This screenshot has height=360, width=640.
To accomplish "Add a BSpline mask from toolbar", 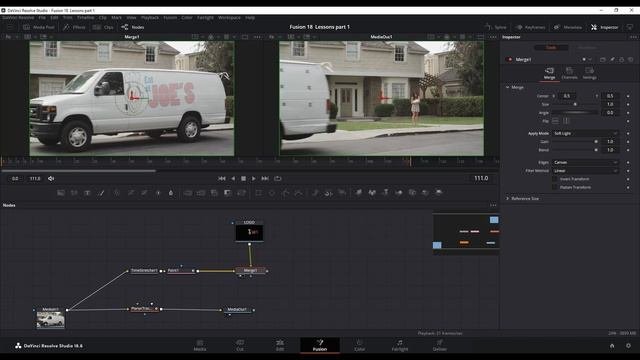I will (299, 193).
